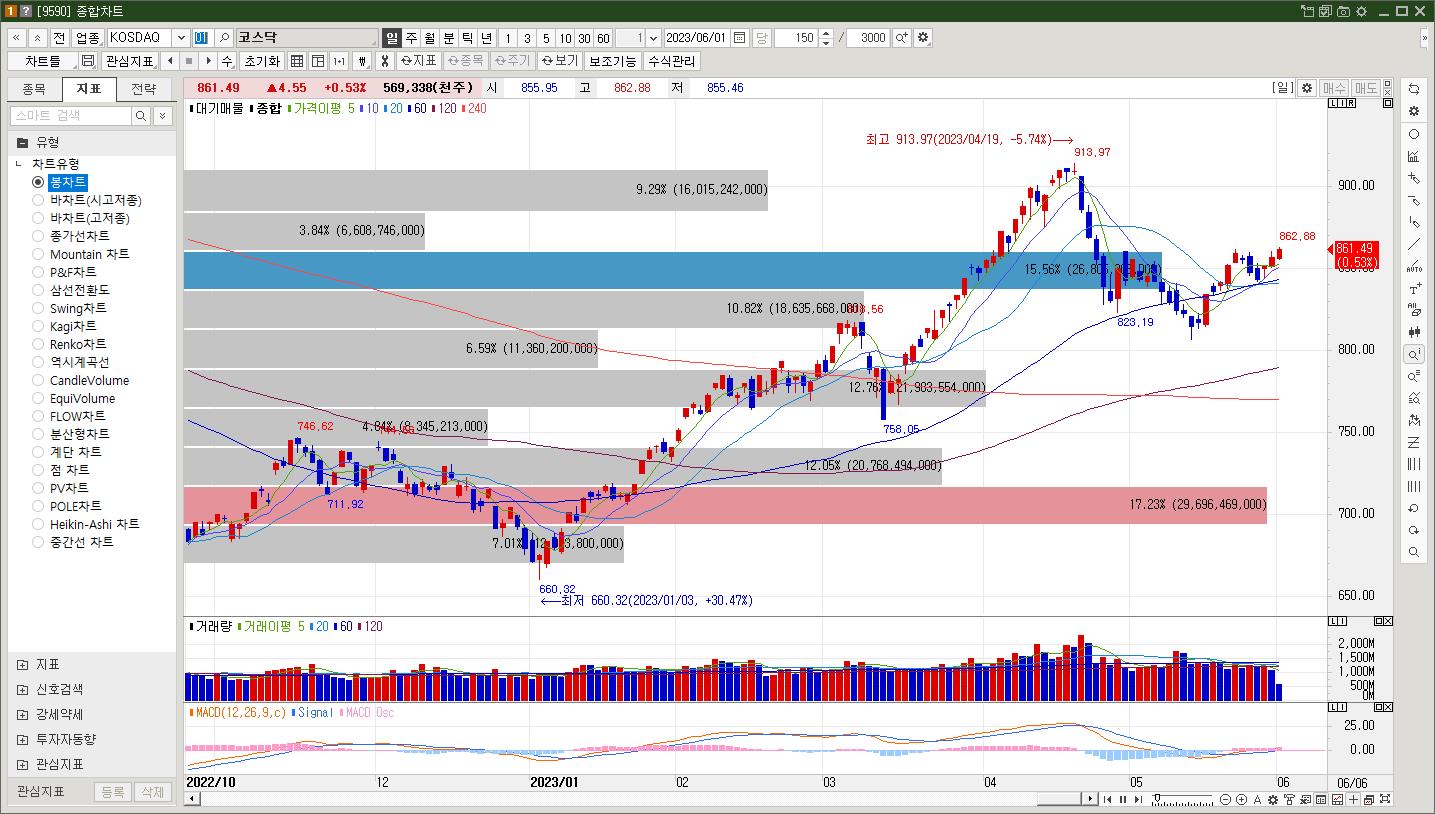
Task: Click the 매수 buy button
Action: (x=1335, y=88)
